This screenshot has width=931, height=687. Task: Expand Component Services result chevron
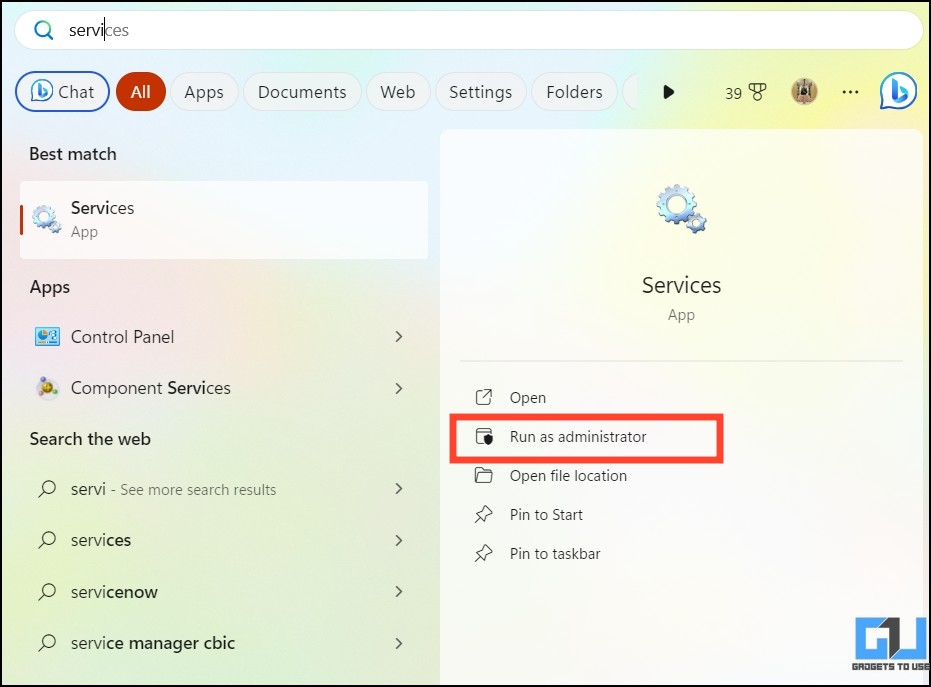398,388
